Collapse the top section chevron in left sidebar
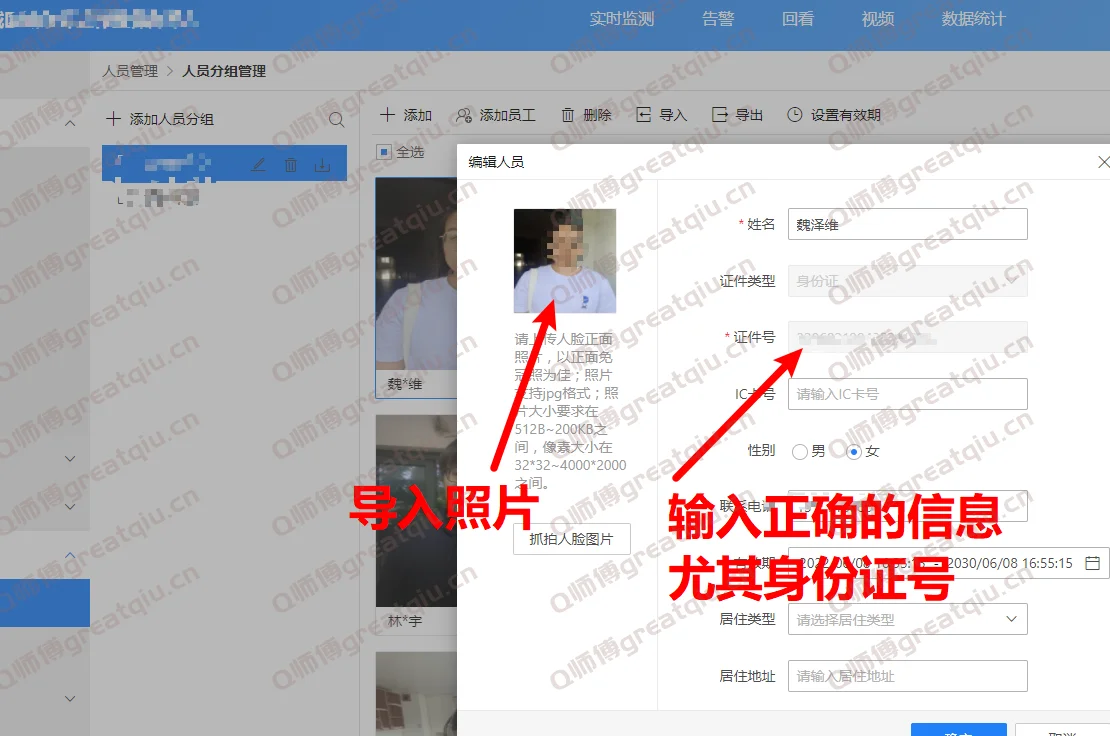 point(70,123)
